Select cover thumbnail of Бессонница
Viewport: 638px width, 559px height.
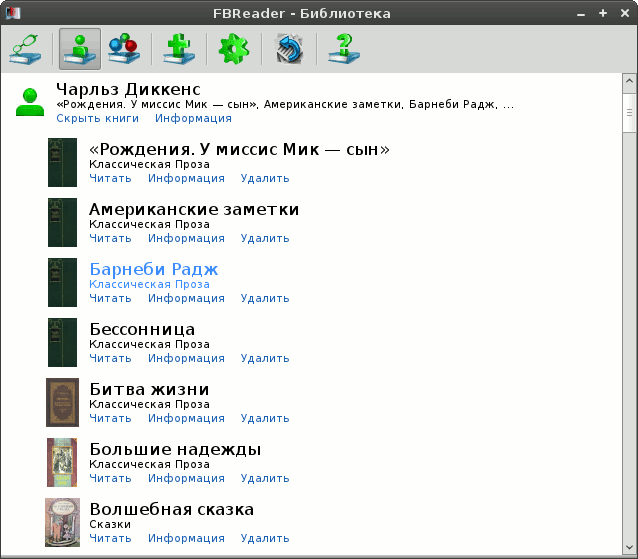(x=62, y=342)
